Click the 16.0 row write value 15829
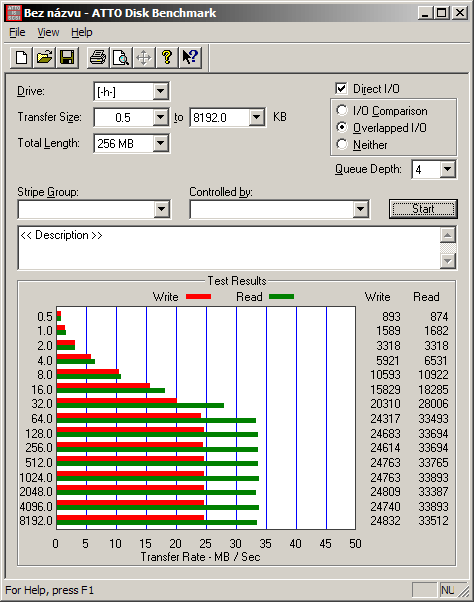 click(385, 389)
